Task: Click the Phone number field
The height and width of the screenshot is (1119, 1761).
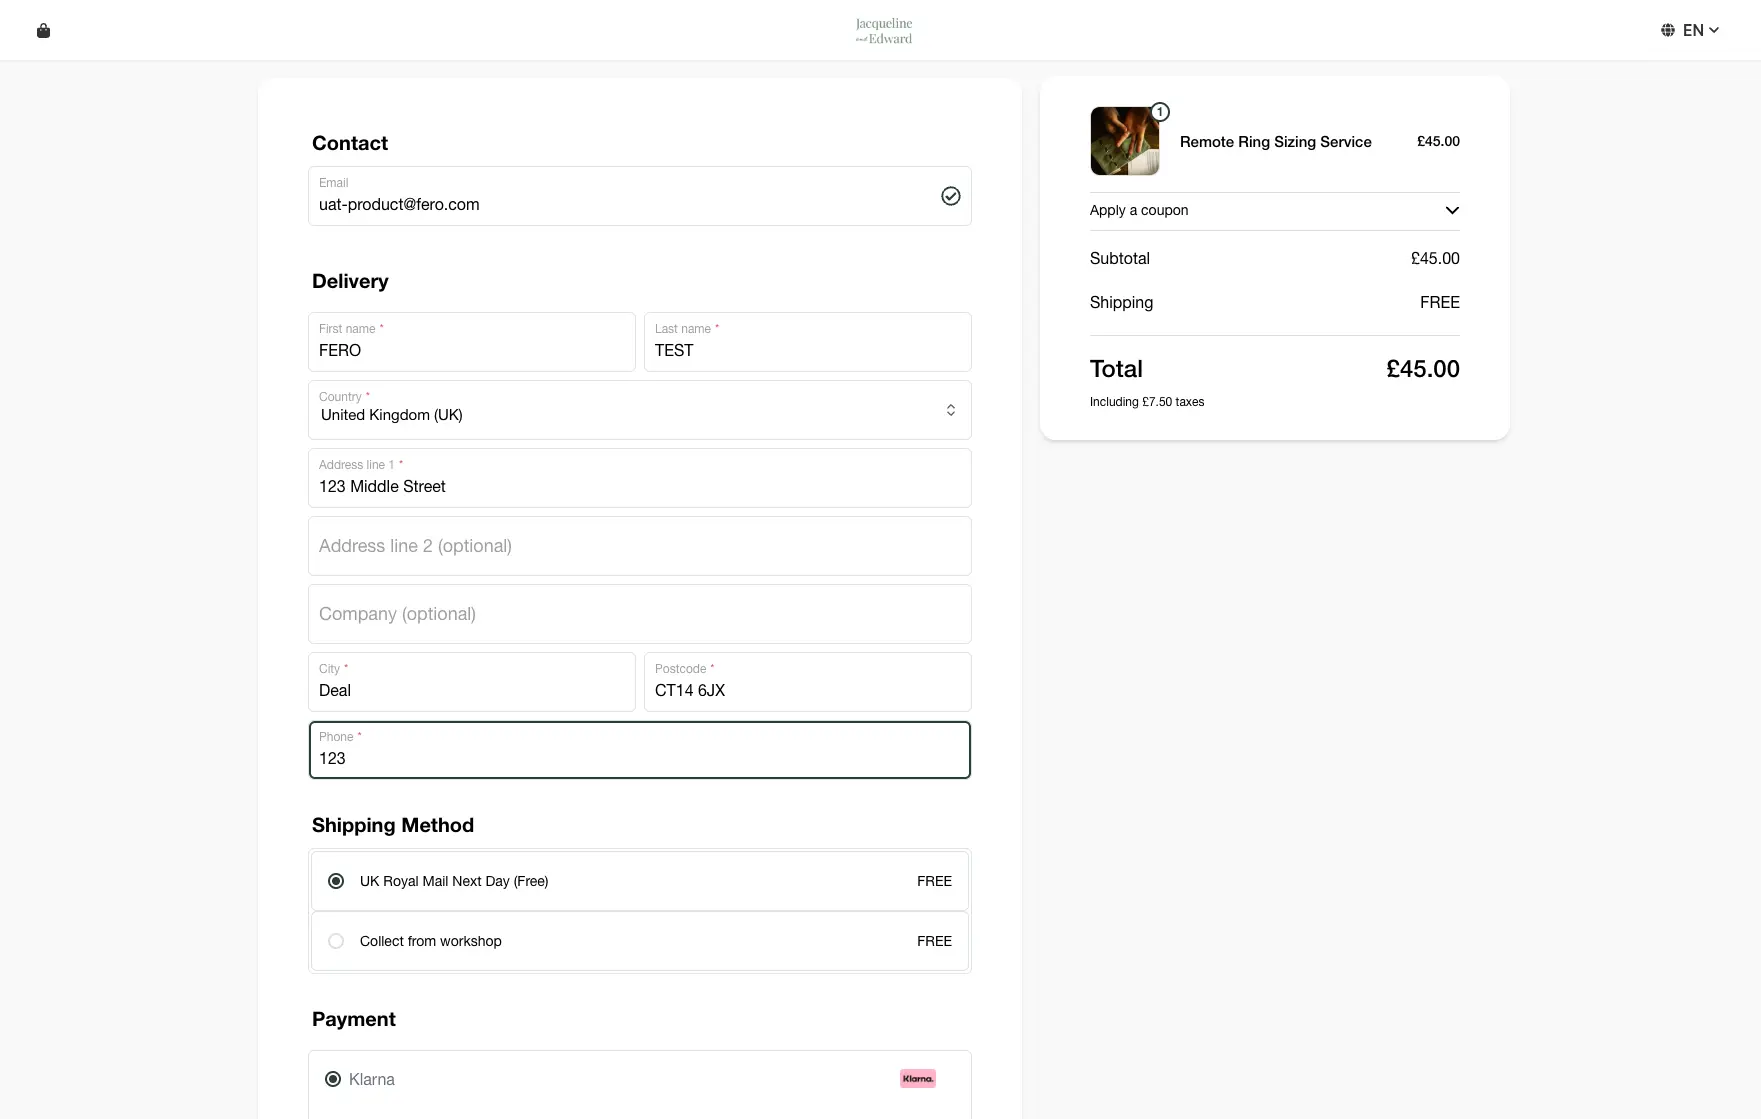Action: [639, 758]
